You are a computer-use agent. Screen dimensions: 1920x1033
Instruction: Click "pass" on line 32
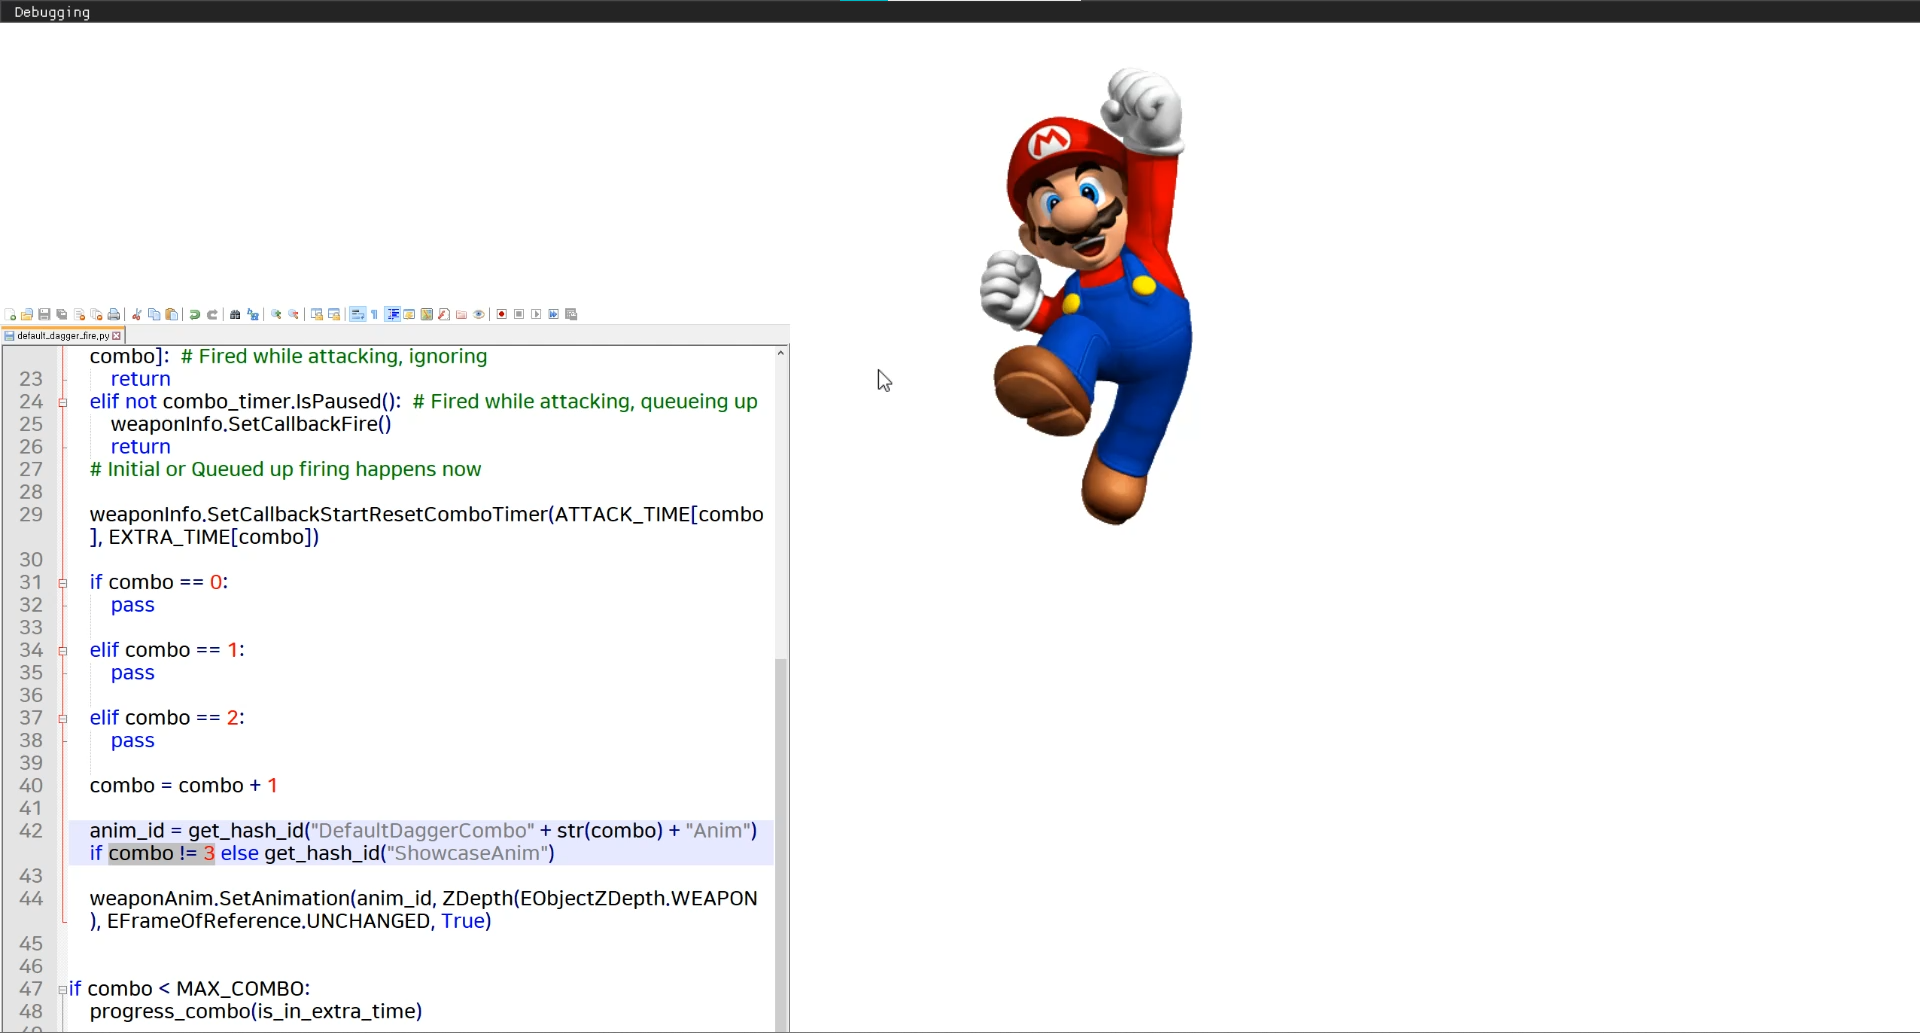pyautogui.click(x=132, y=605)
